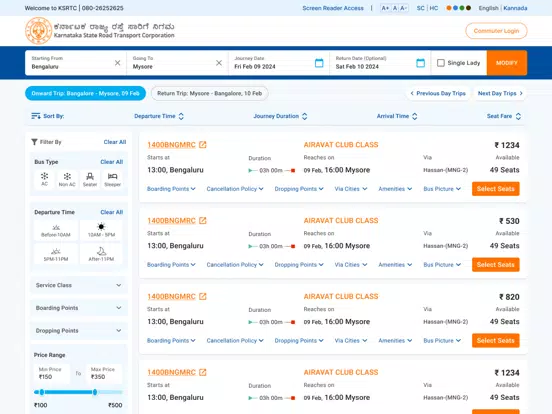Viewport: 552px width, 414px height.
Task: Expand Boarding Points of the ₹530 bus
Action: pyautogui.click(x=171, y=265)
